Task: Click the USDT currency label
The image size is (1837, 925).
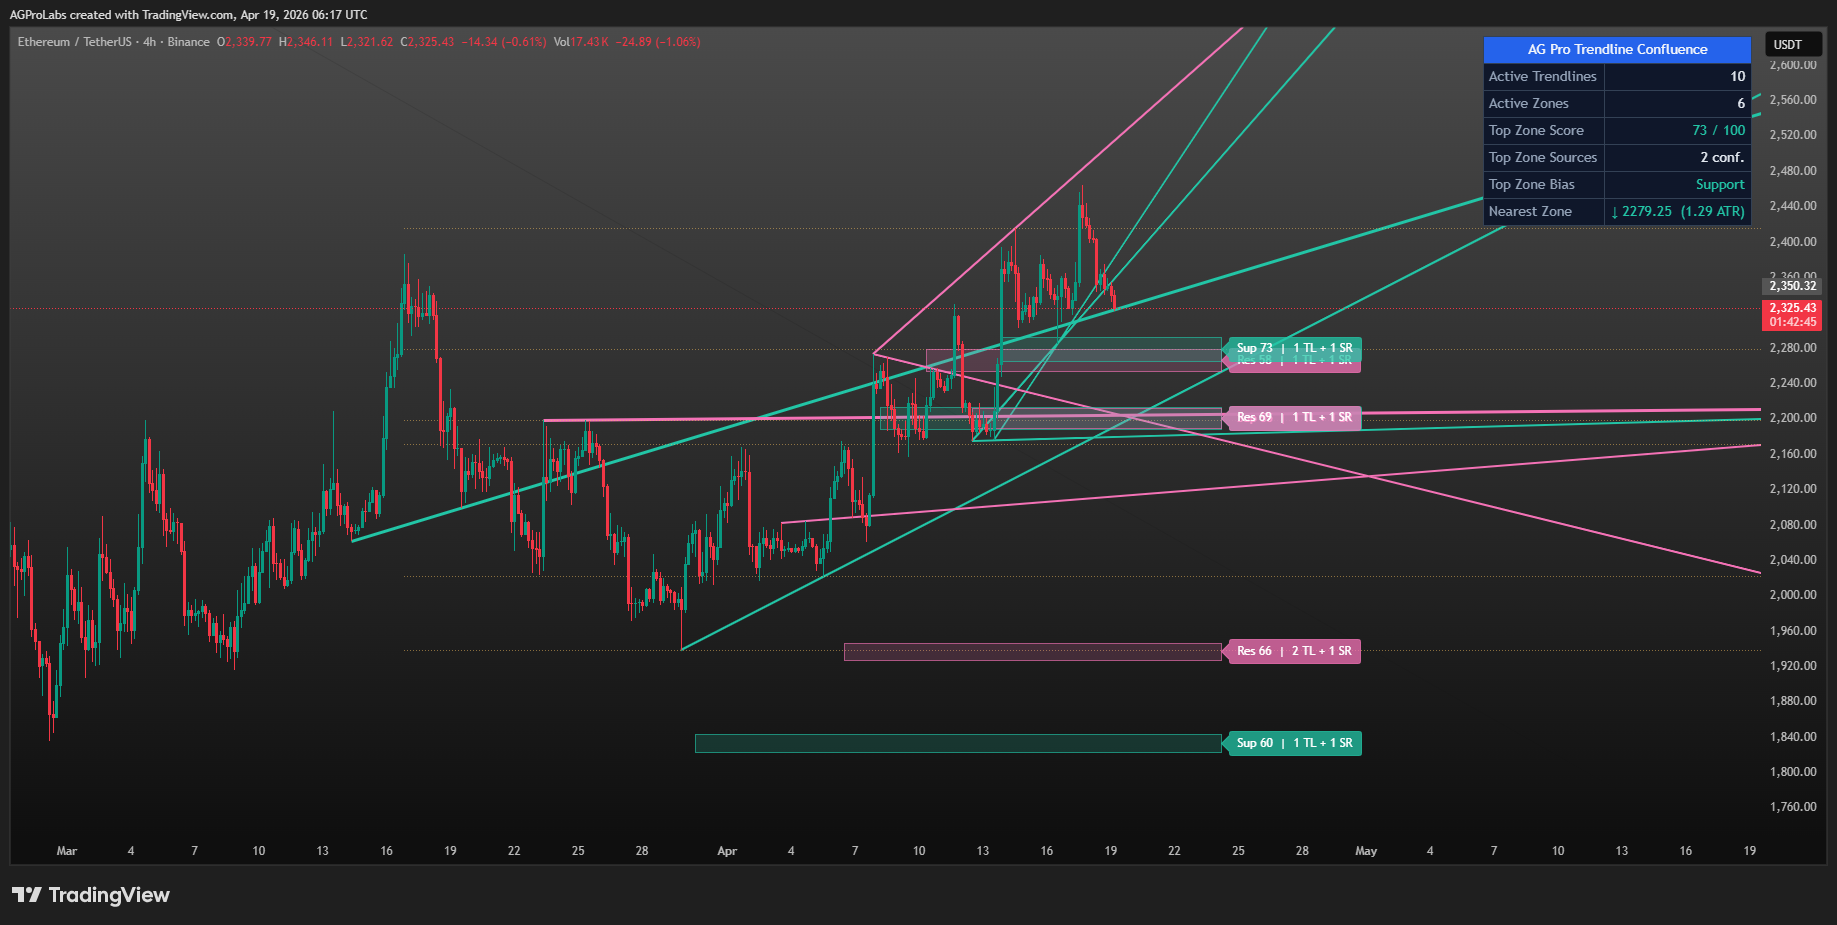Action: pyautogui.click(x=1788, y=45)
